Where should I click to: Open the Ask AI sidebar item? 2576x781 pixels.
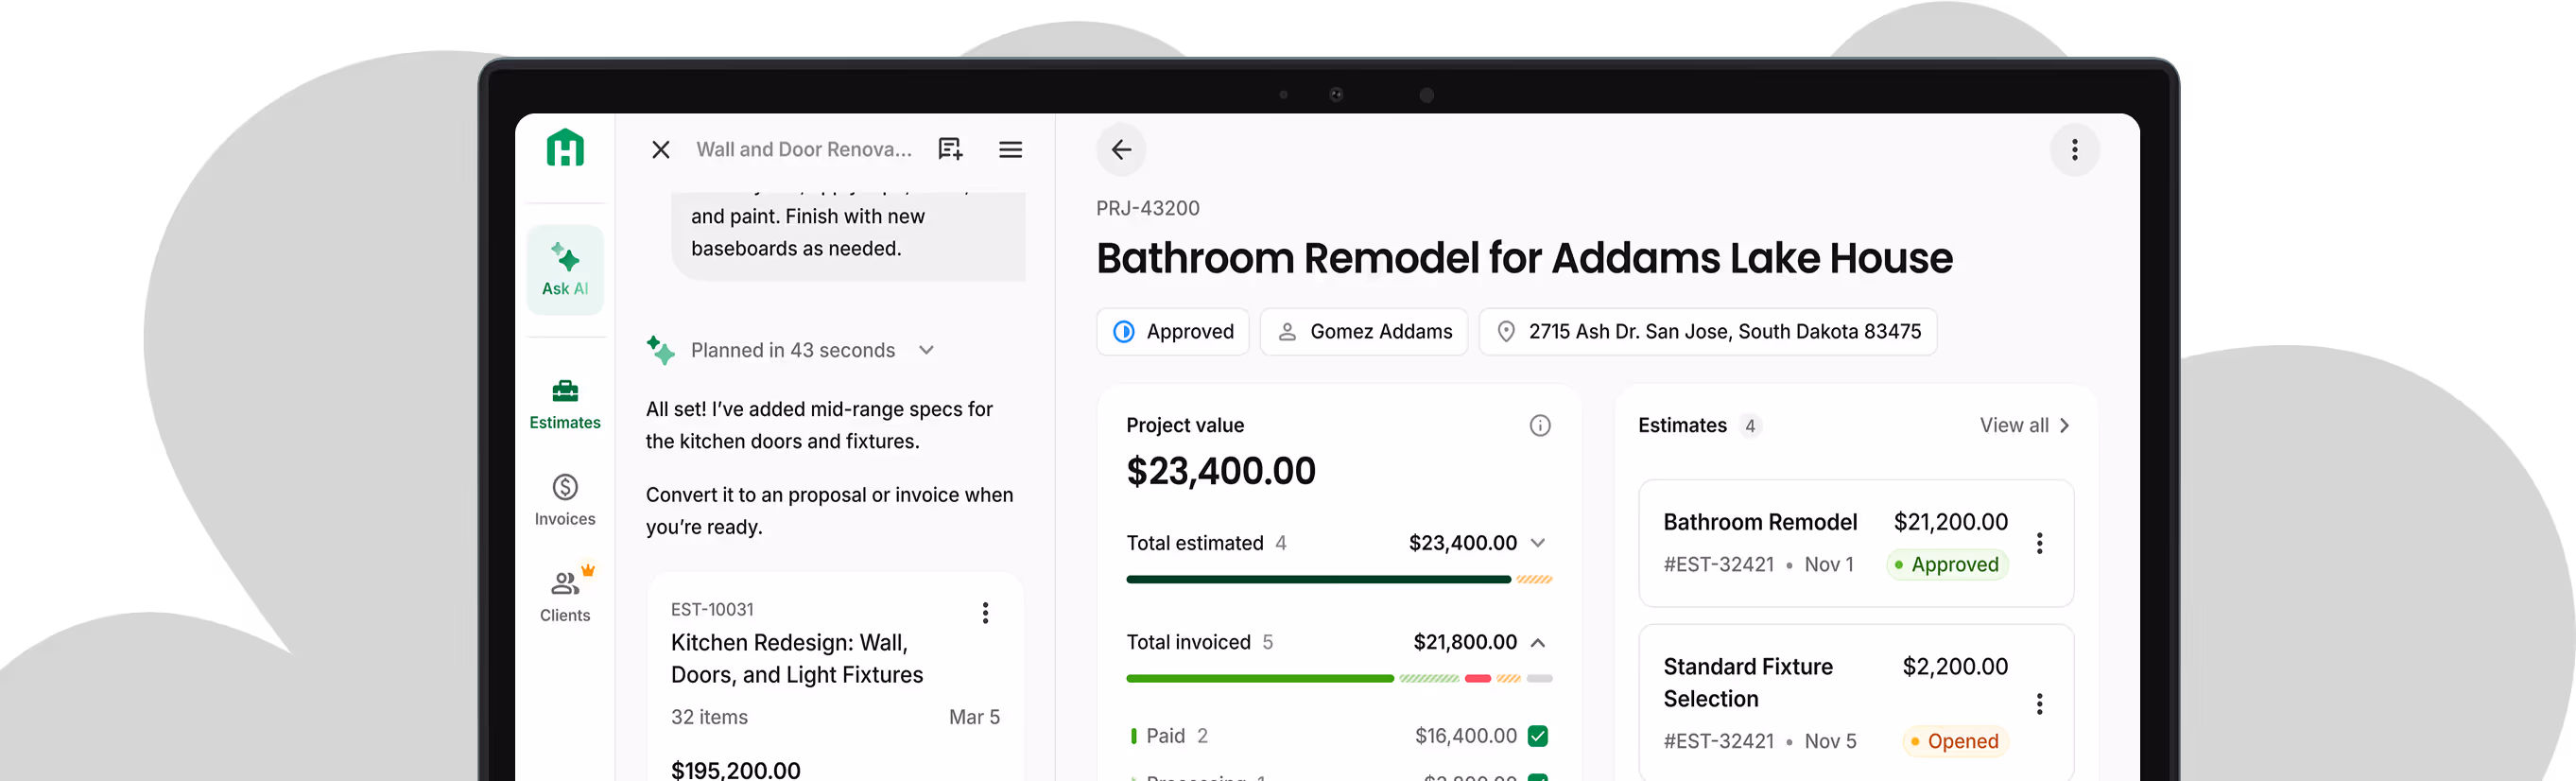pyautogui.click(x=565, y=270)
